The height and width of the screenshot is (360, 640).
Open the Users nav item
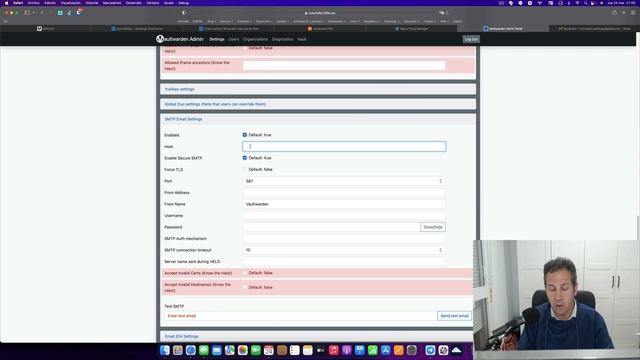(x=233, y=39)
